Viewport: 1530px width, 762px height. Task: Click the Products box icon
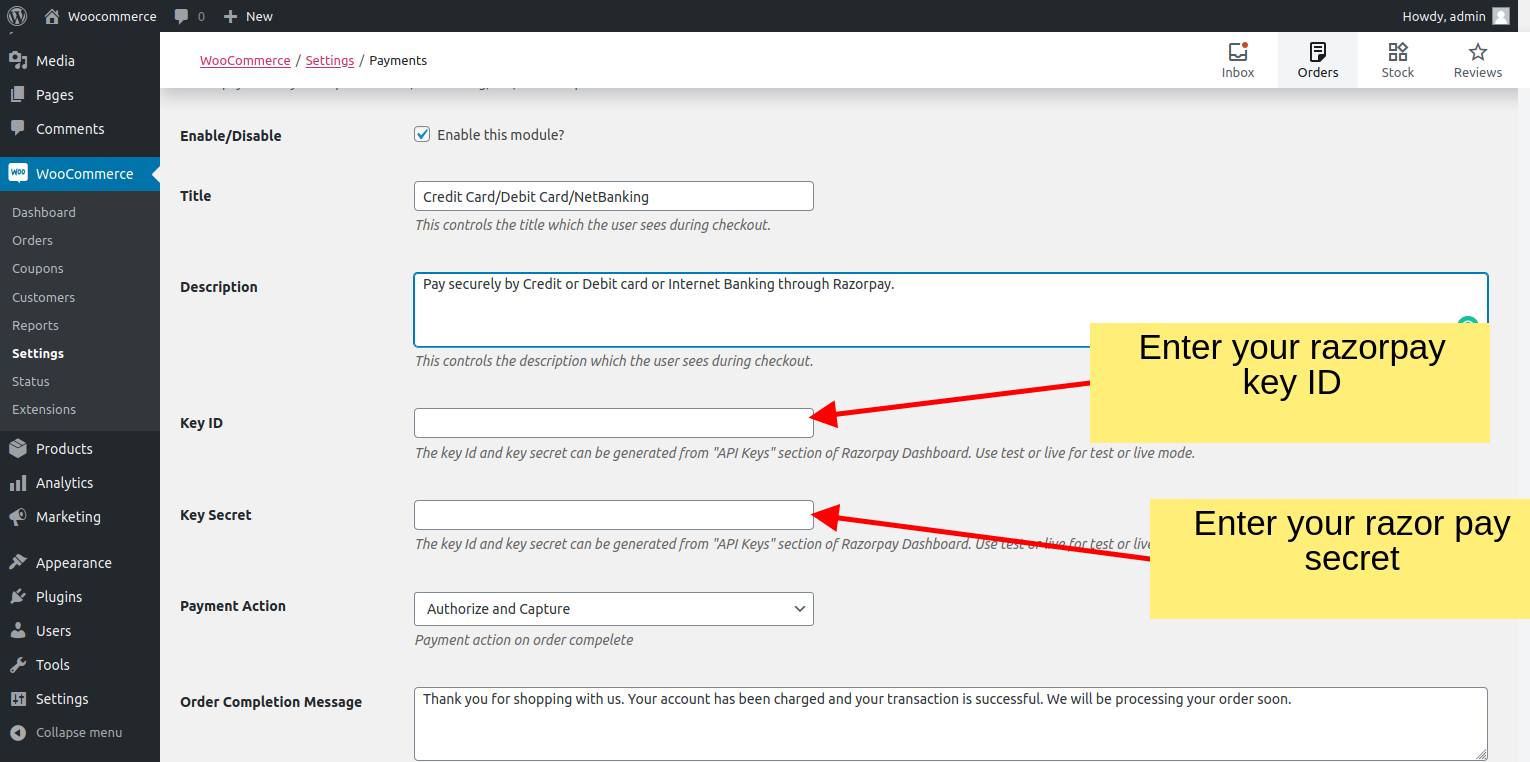pyautogui.click(x=18, y=449)
